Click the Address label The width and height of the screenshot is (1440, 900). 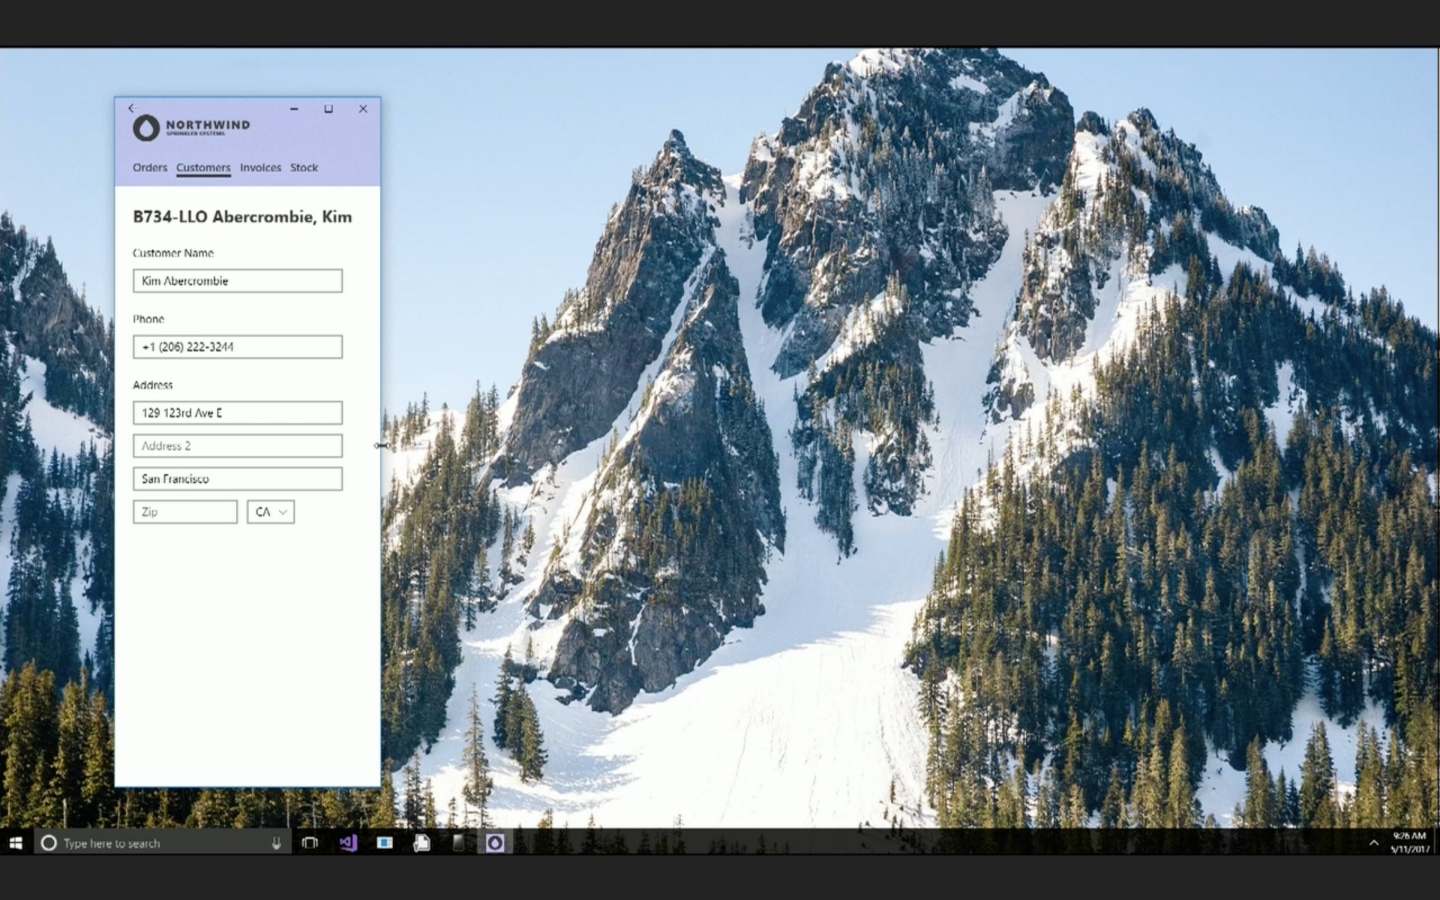153,385
